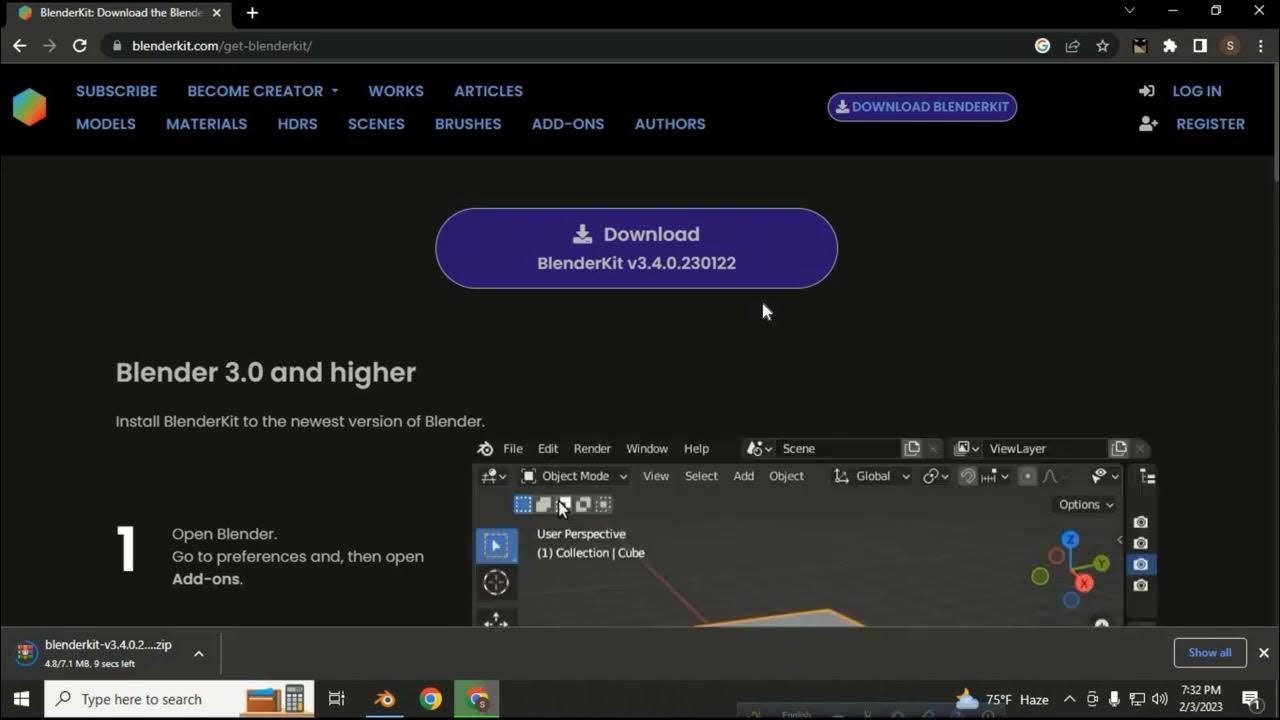Click the Meet Now tray icon
The height and width of the screenshot is (720, 1280).
click(1092, 699)
